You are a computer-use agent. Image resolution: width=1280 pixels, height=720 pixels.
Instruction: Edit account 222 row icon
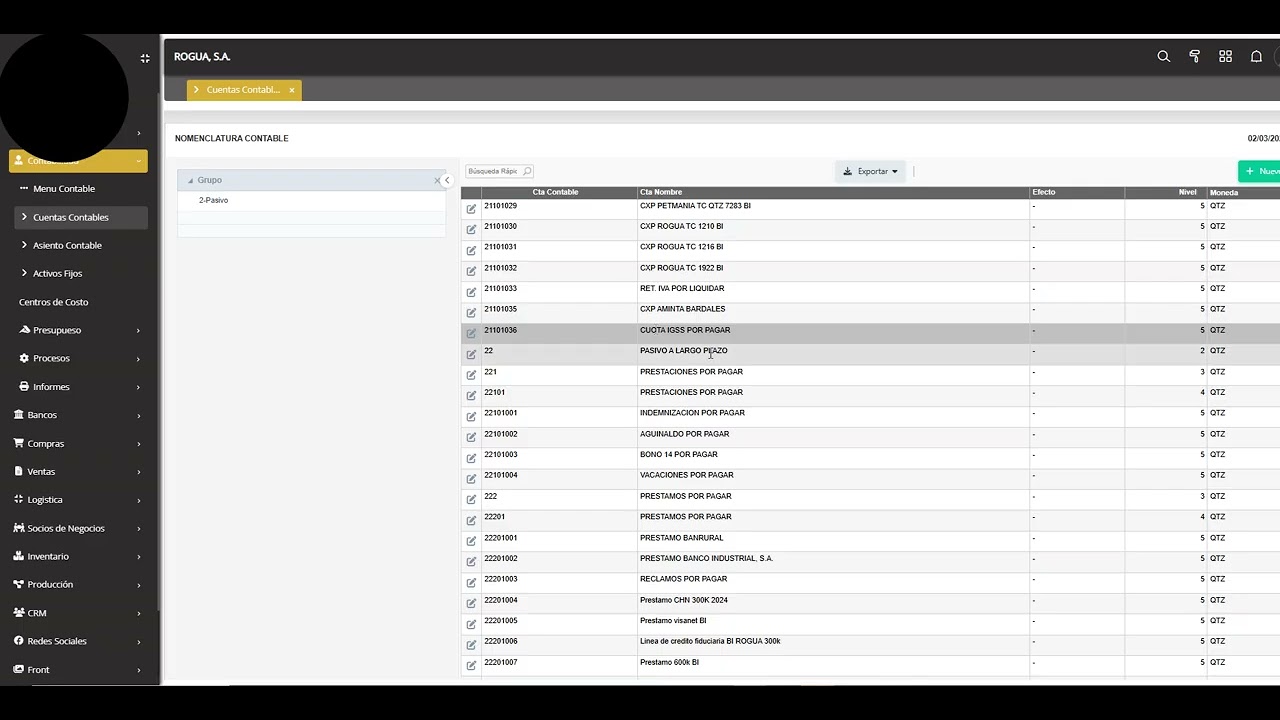[471, 499]
